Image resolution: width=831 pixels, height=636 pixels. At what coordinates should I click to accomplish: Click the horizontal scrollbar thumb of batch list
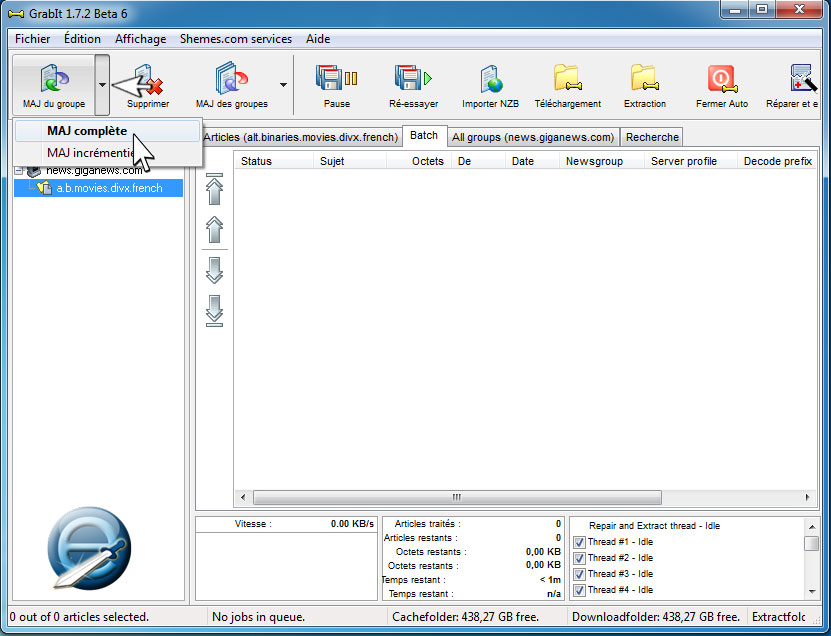457,497
